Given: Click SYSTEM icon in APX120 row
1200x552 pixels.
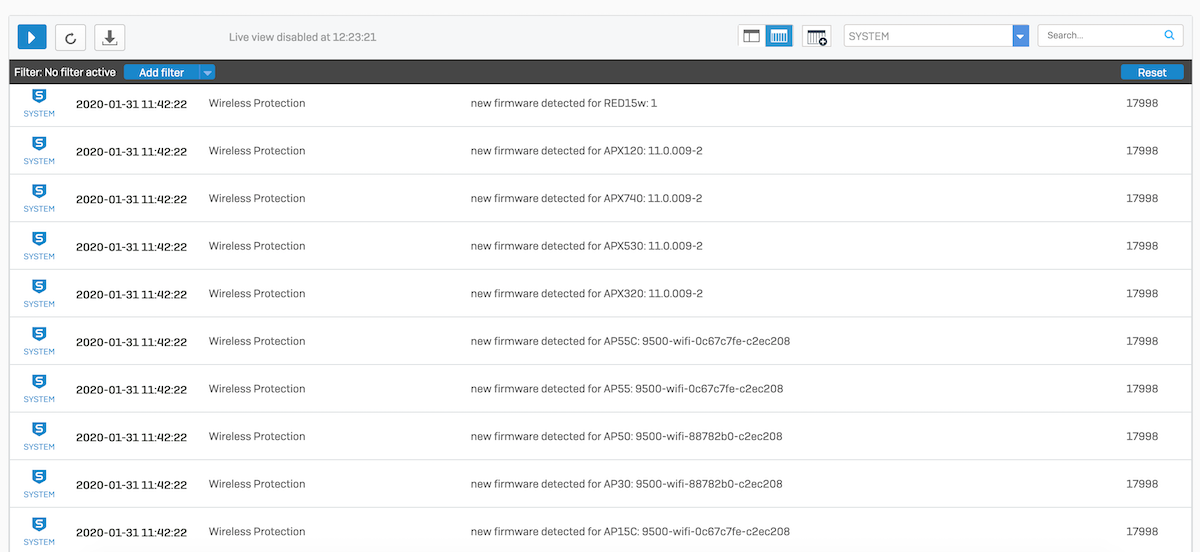Looking at the screenshot, I should [x=39, y=151].
